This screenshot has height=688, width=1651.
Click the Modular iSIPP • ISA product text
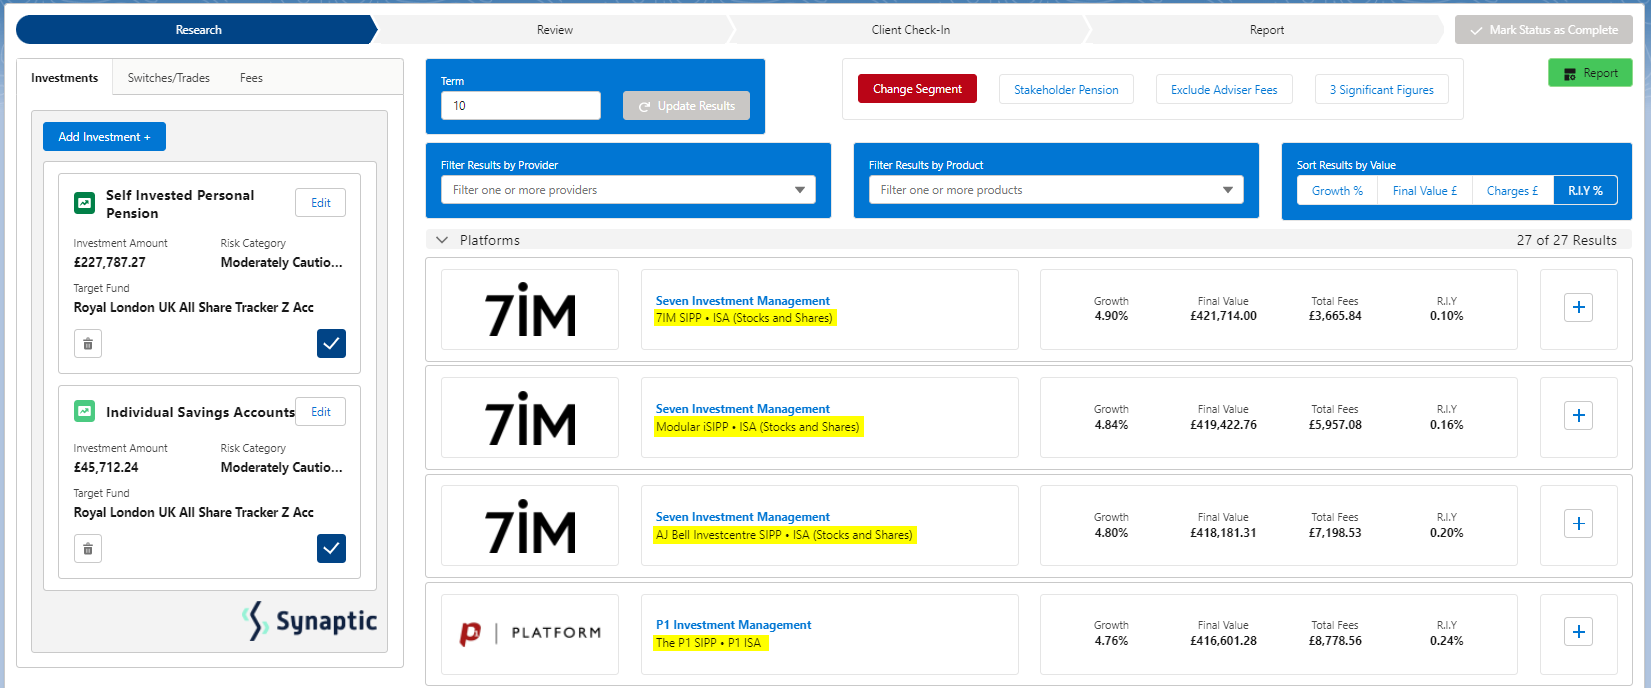(x=757, y=427)
